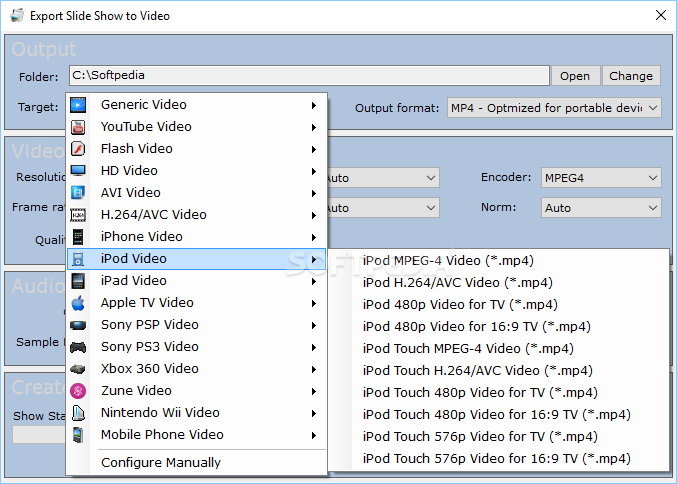677x484 pixels.
Task: Choose Configure Manually option
Action: (x=197, y=463)
